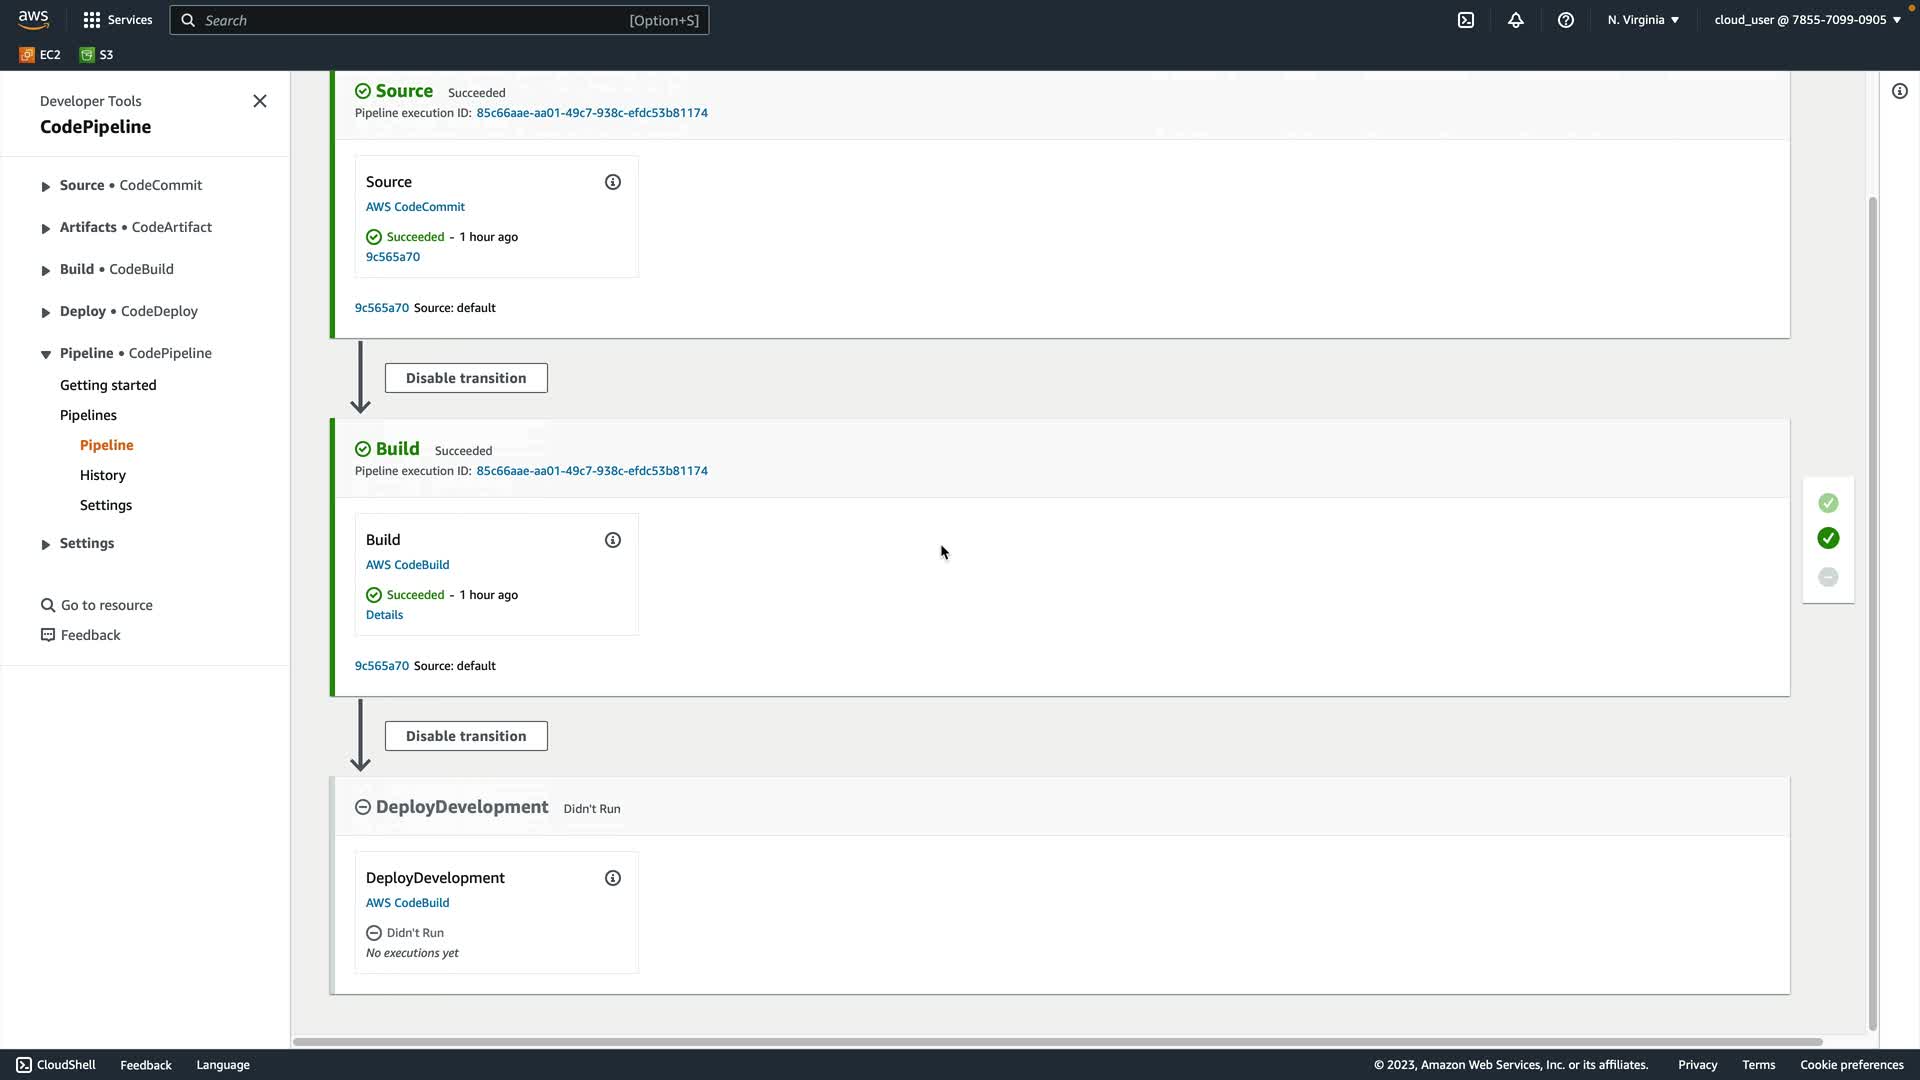Viewport: 1920px width, 1080px height.
Task: Click the Source action info icon
Action: pyautogui.click(x=613, y=182)
